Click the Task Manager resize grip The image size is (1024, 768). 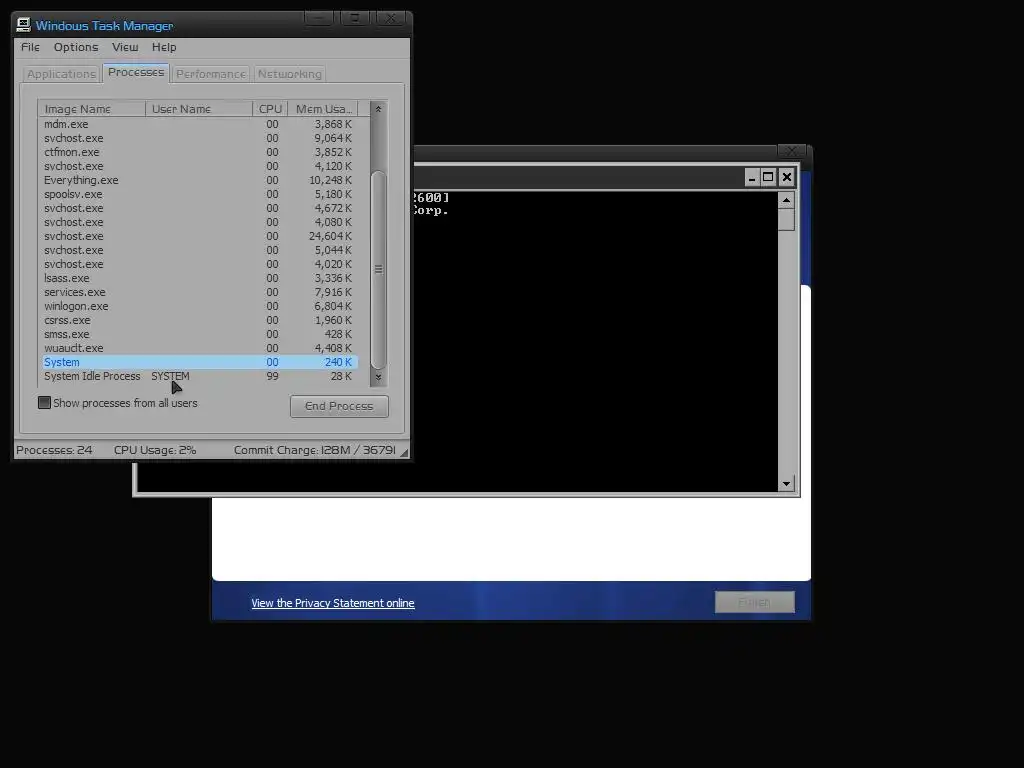click(404, 452)
